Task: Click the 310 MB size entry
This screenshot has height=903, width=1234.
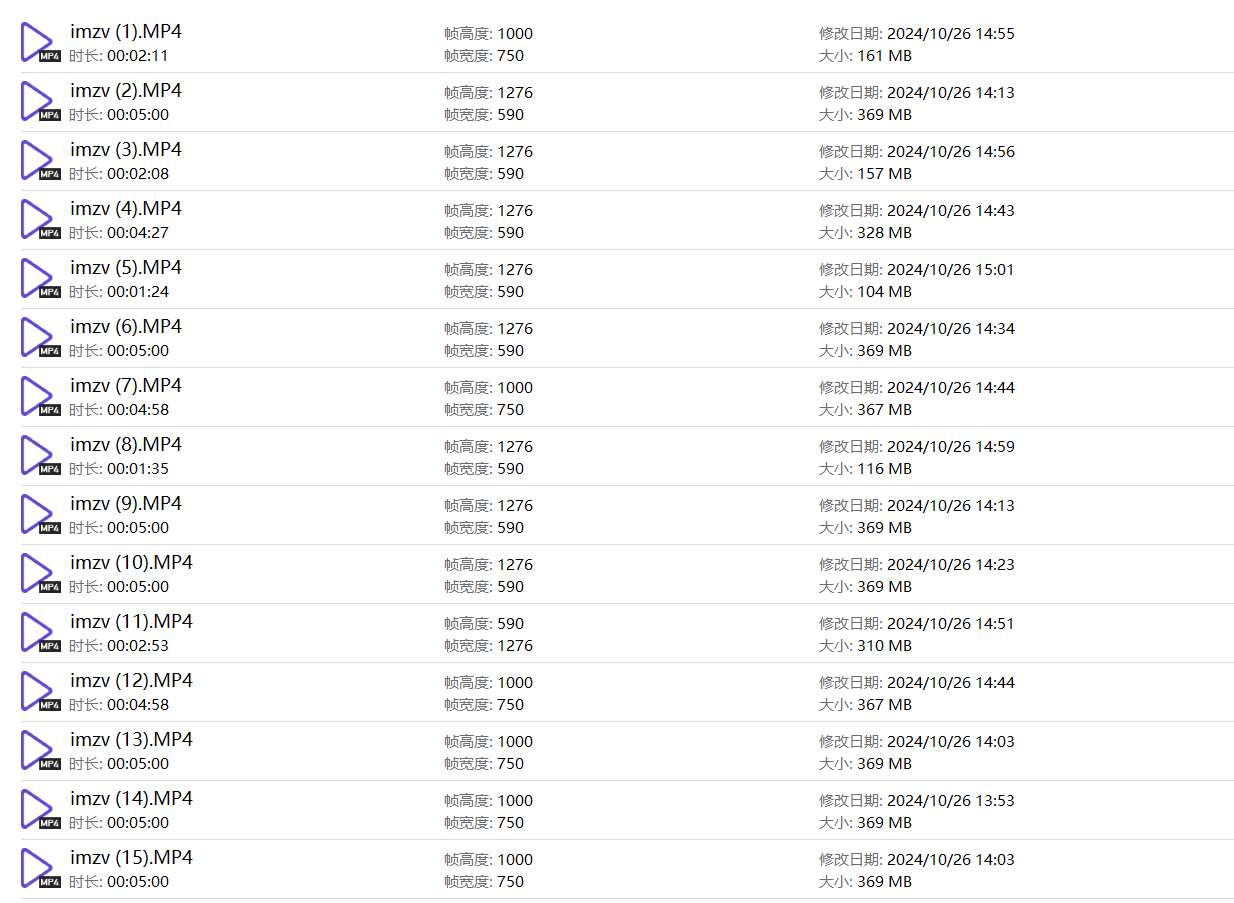Action: (x=884, y=646)
